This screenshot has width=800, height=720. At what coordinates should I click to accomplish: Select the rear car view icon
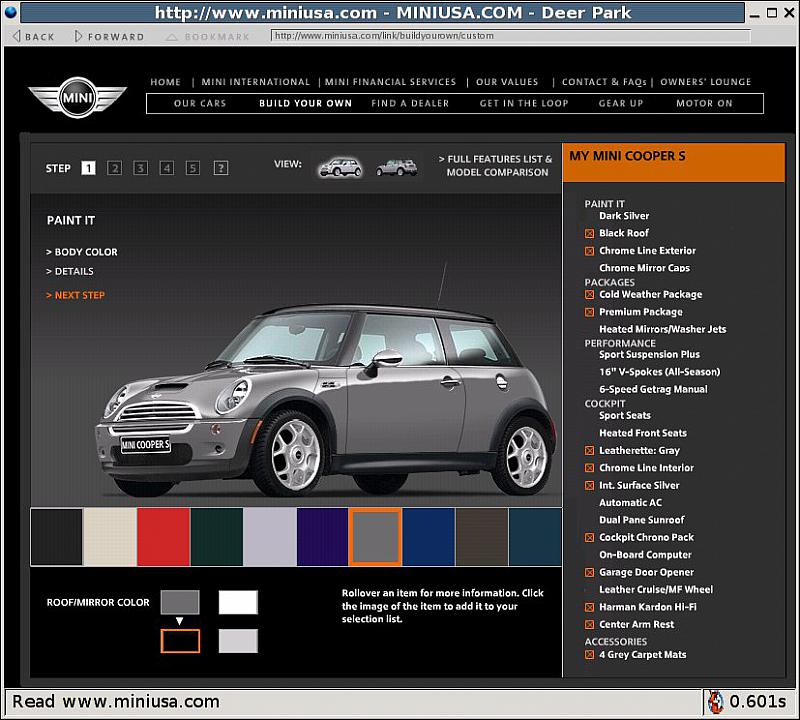point(397,167)
